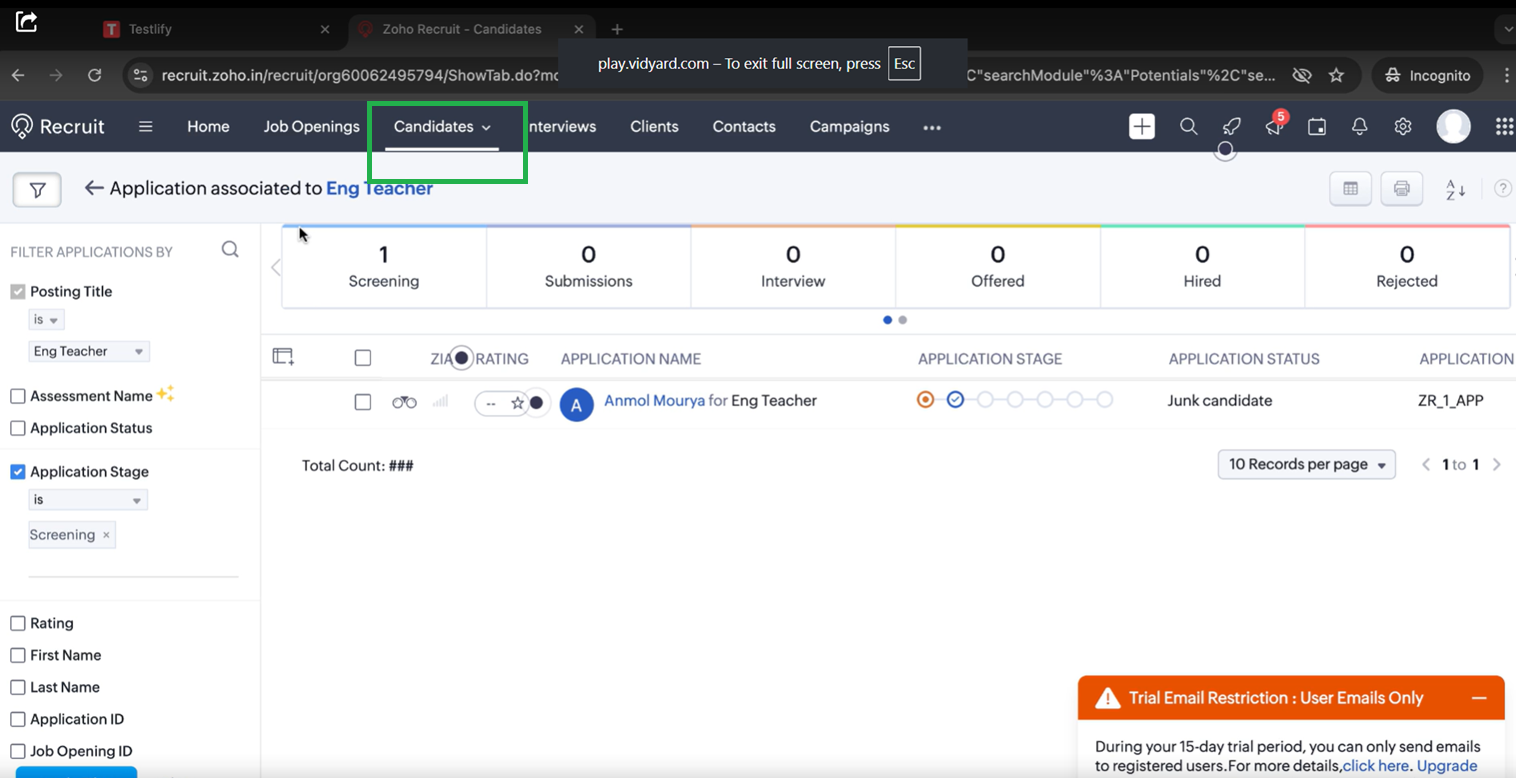Enable the Application ID filter checkbox
This screenshot has width=1516, height=778.
(18, 719)
